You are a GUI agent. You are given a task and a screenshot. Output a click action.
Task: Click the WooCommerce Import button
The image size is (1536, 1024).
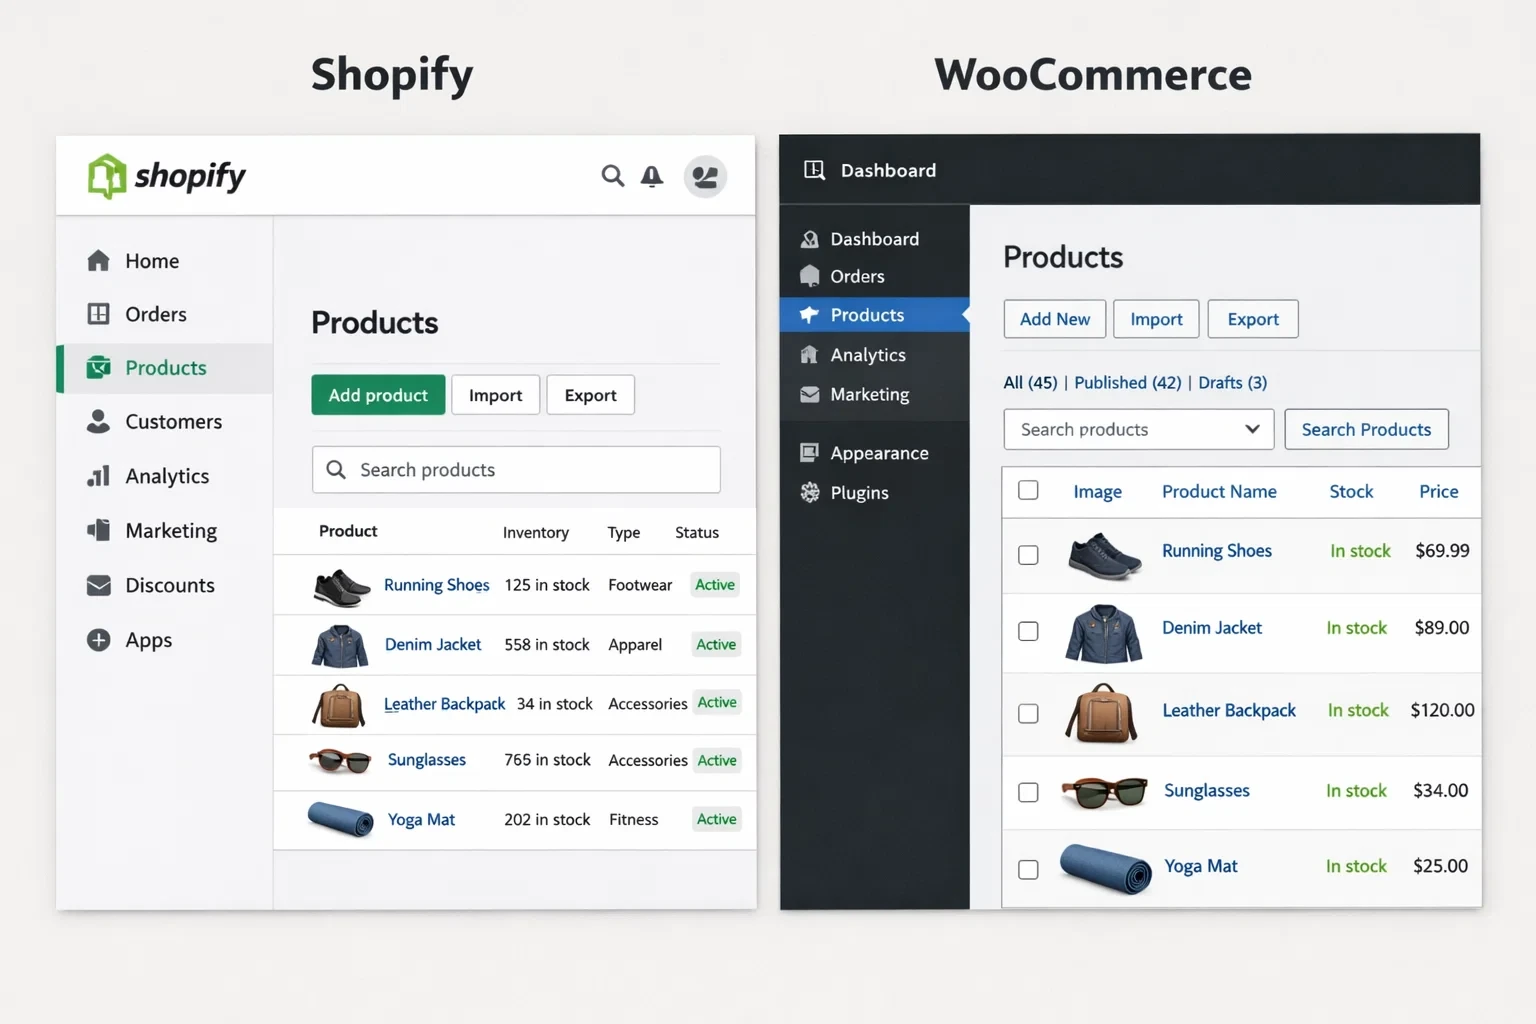pyautogui.click(x=1156, y=319)
